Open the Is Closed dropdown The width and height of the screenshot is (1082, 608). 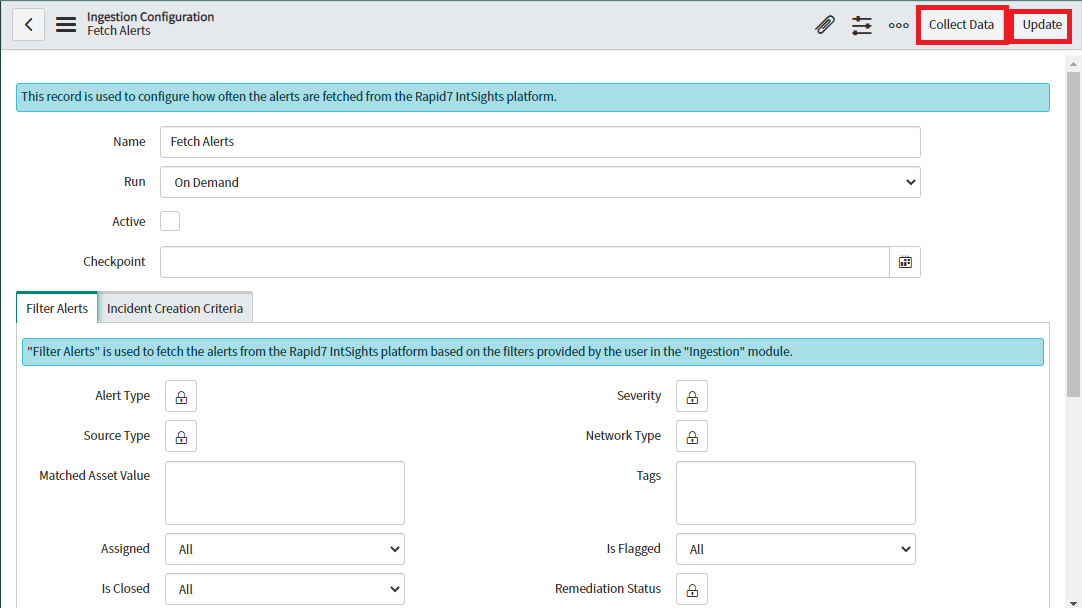pyautogui.click(x=285, y=589)
